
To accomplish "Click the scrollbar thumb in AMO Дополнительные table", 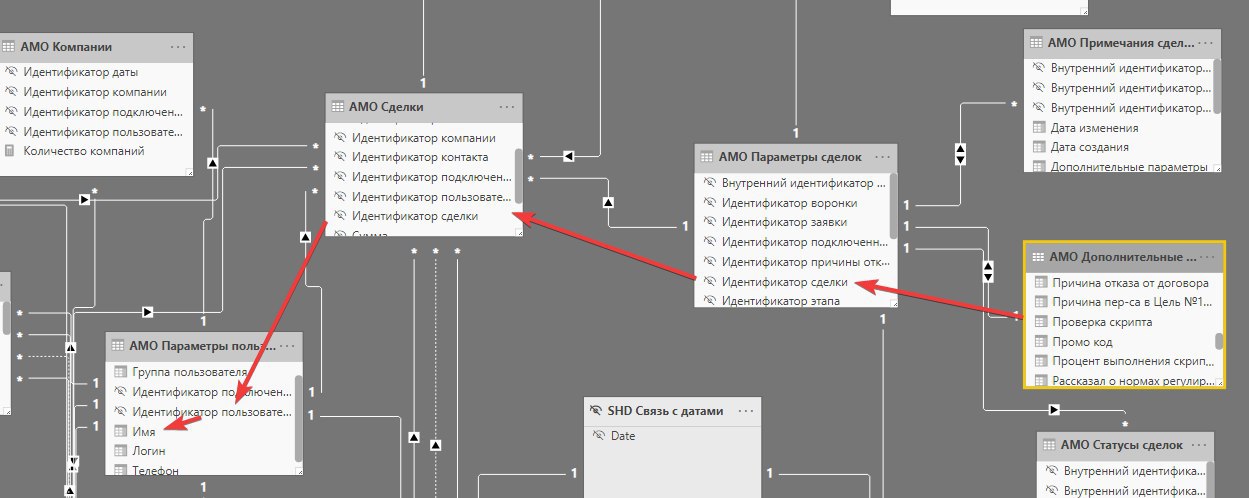I will pos(1219,341).
